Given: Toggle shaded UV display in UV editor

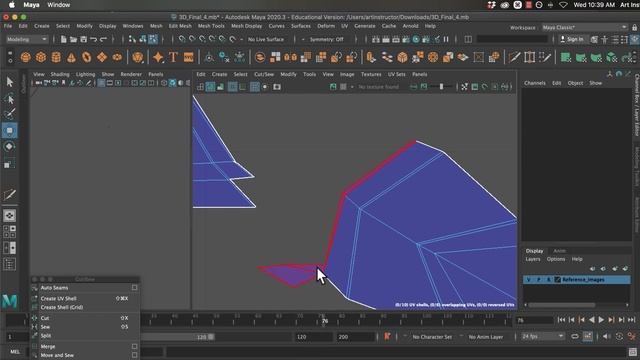Looking at the screenshot, I should click(210, 87).
